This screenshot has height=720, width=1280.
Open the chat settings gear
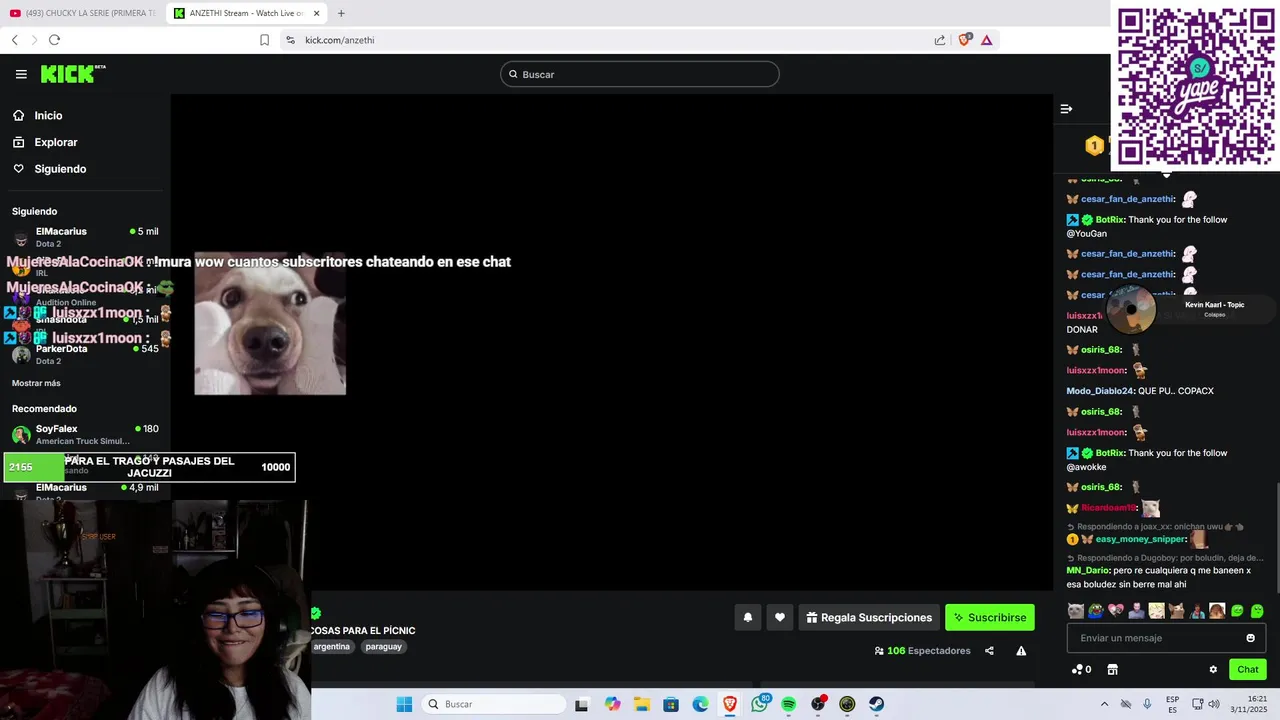(x=1213, y=670)
